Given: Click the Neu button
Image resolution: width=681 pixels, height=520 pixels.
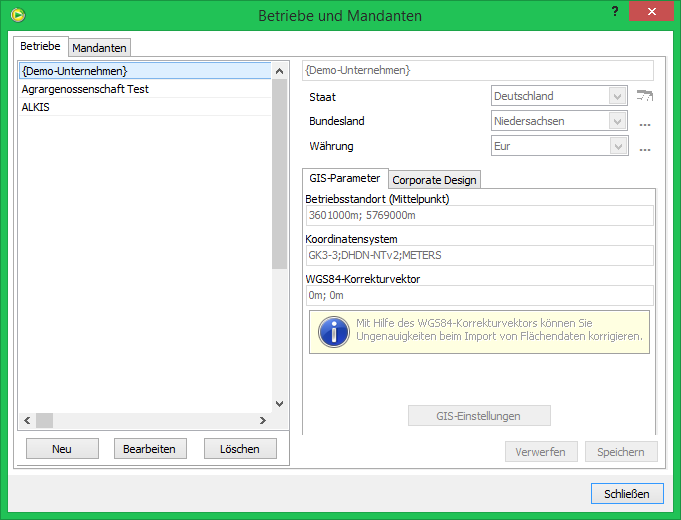Looking at the screenshot, I should [62, 449].
